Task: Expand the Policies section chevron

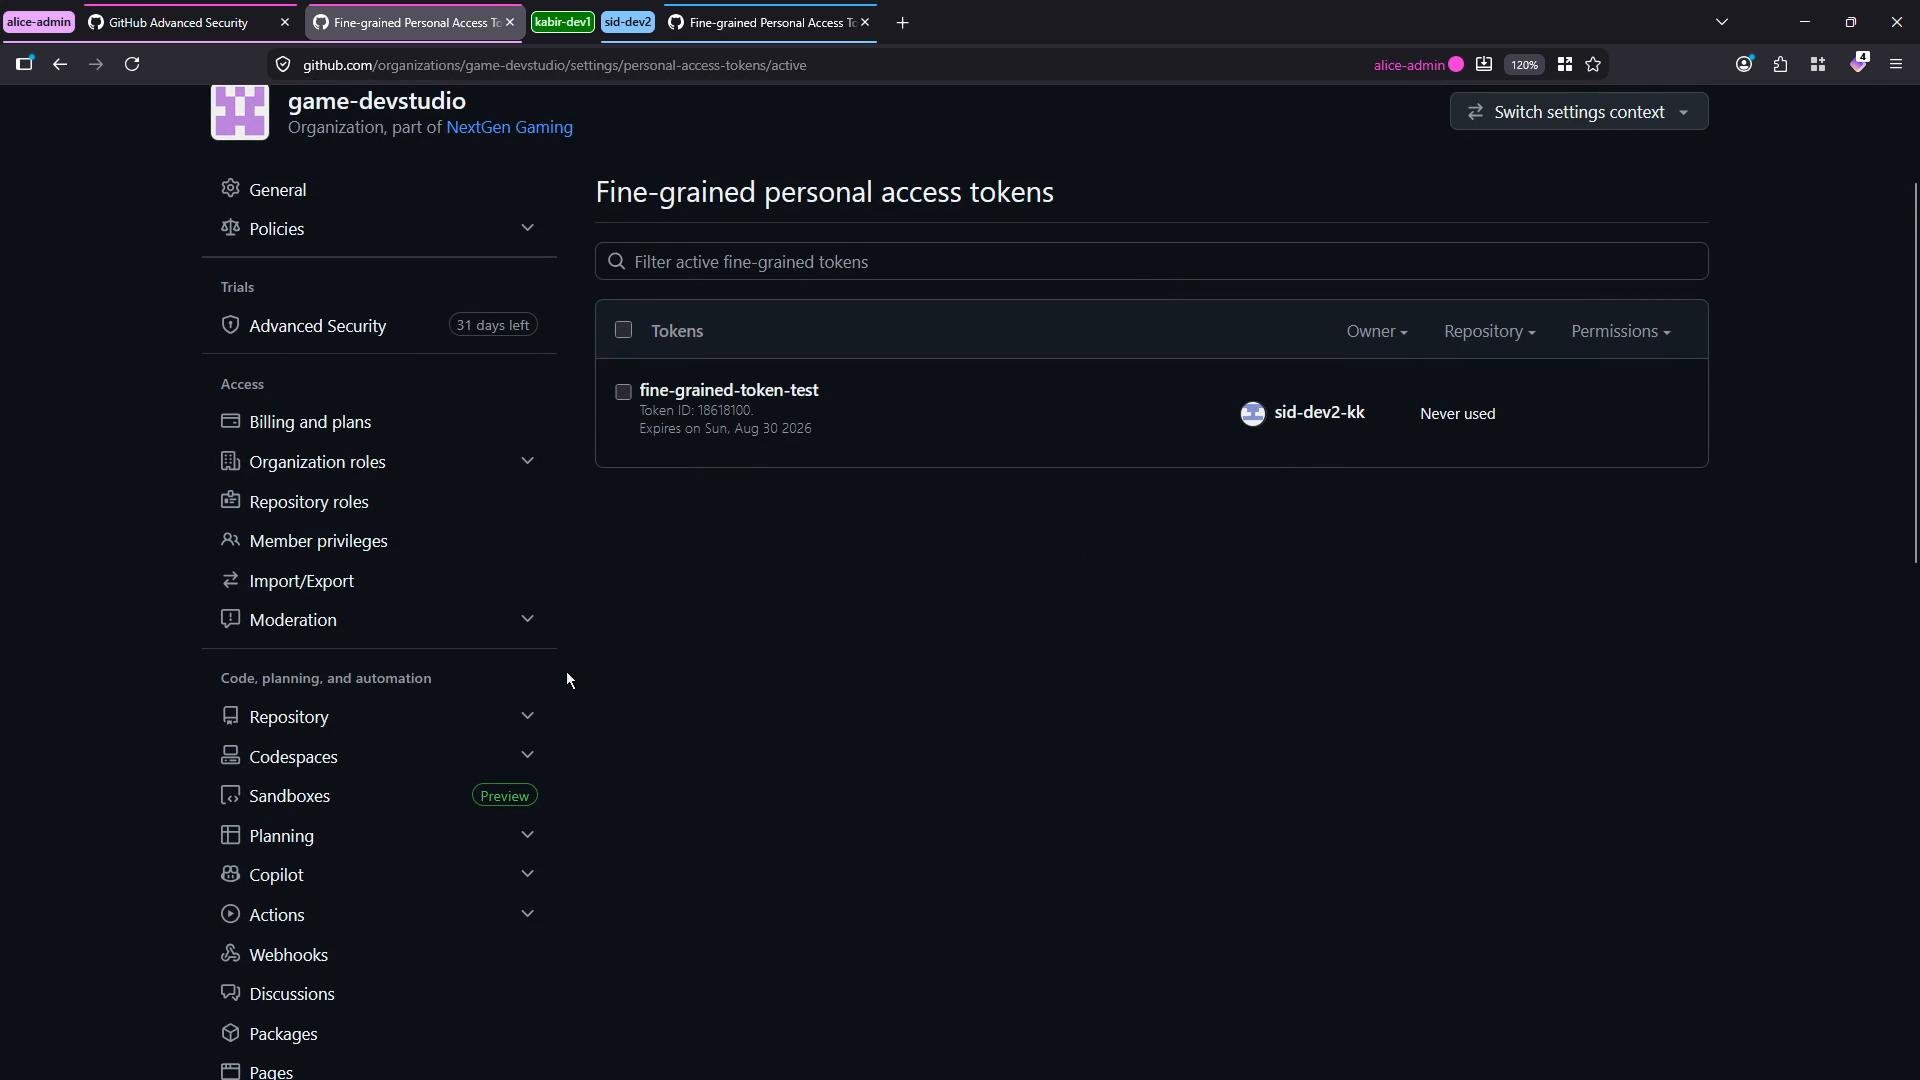Action: click(x=527, y=228)
